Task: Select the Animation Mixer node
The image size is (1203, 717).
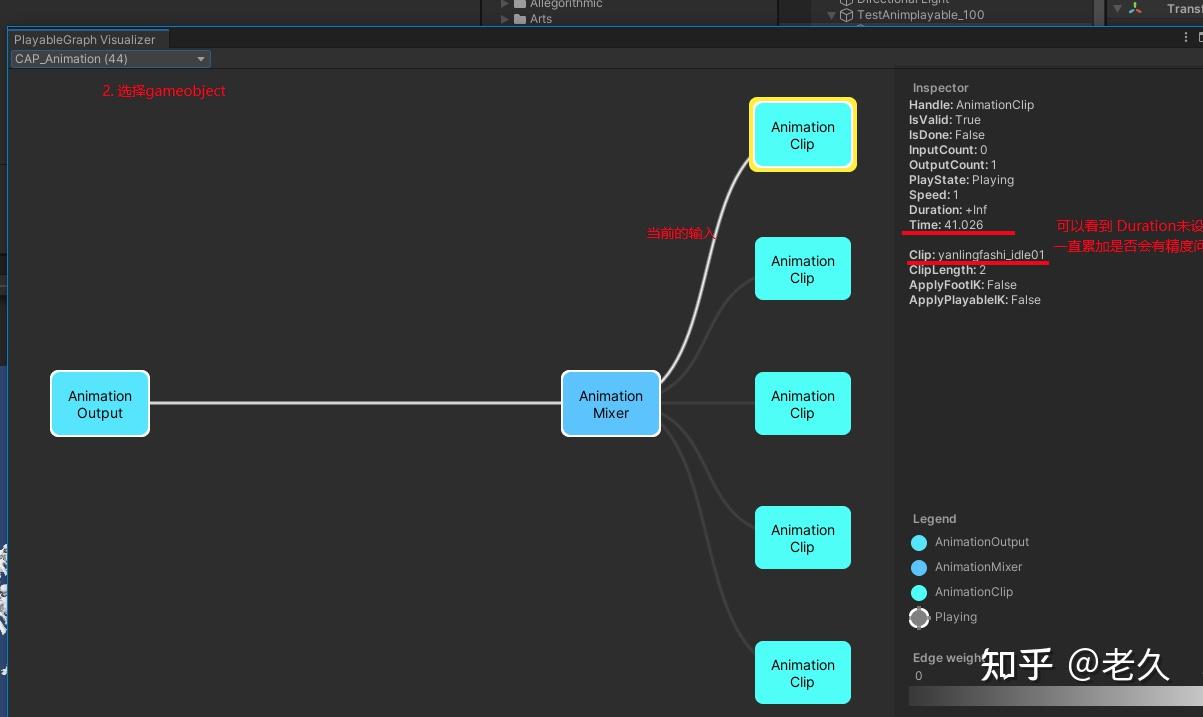Action: (x=611, y=403)
